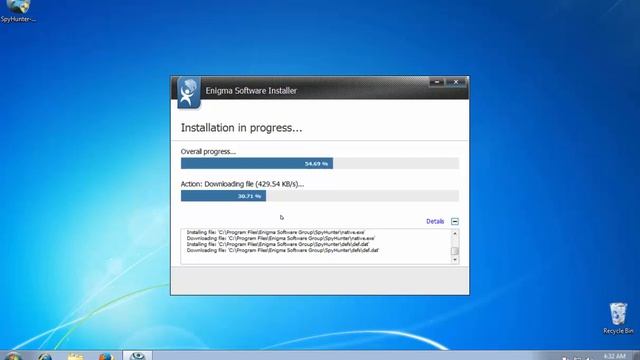
Task: Click the 'Enigma Software Installer' title text
Action: coord(251,91)
